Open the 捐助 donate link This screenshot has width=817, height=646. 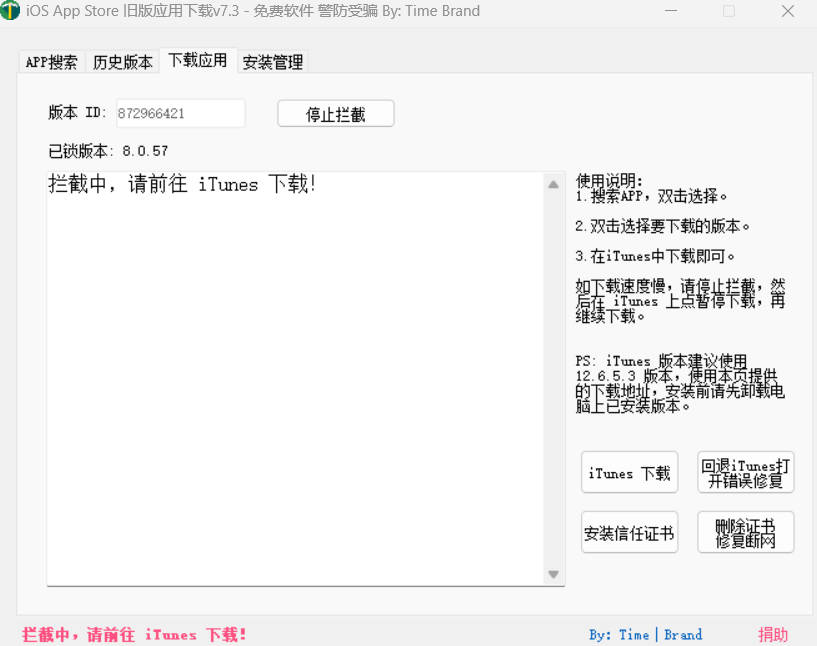[773, 635]
